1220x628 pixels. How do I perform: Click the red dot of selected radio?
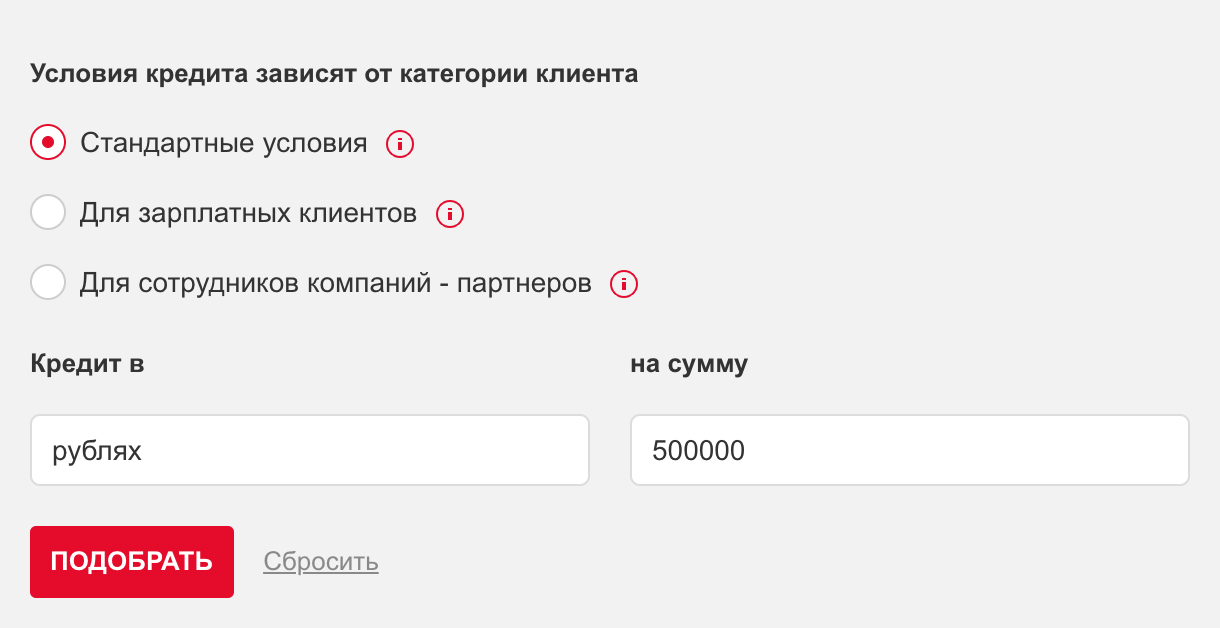48,143
